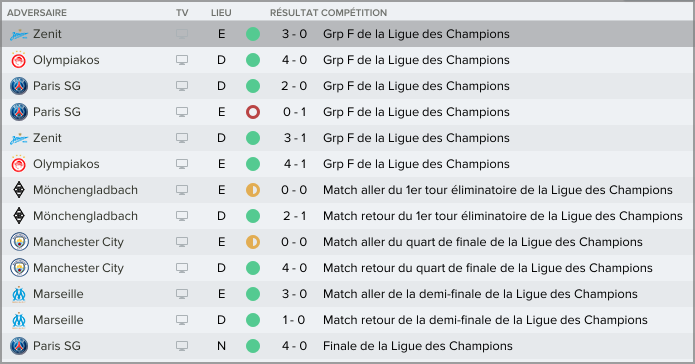The height and width of the screenshot is (364, 695).
Task: Click the Zenit club logo in the first row
Action: tap(19, 34)
